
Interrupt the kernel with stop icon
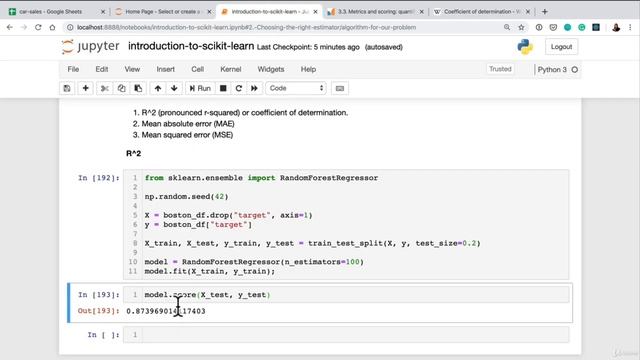tap(223, 88)
